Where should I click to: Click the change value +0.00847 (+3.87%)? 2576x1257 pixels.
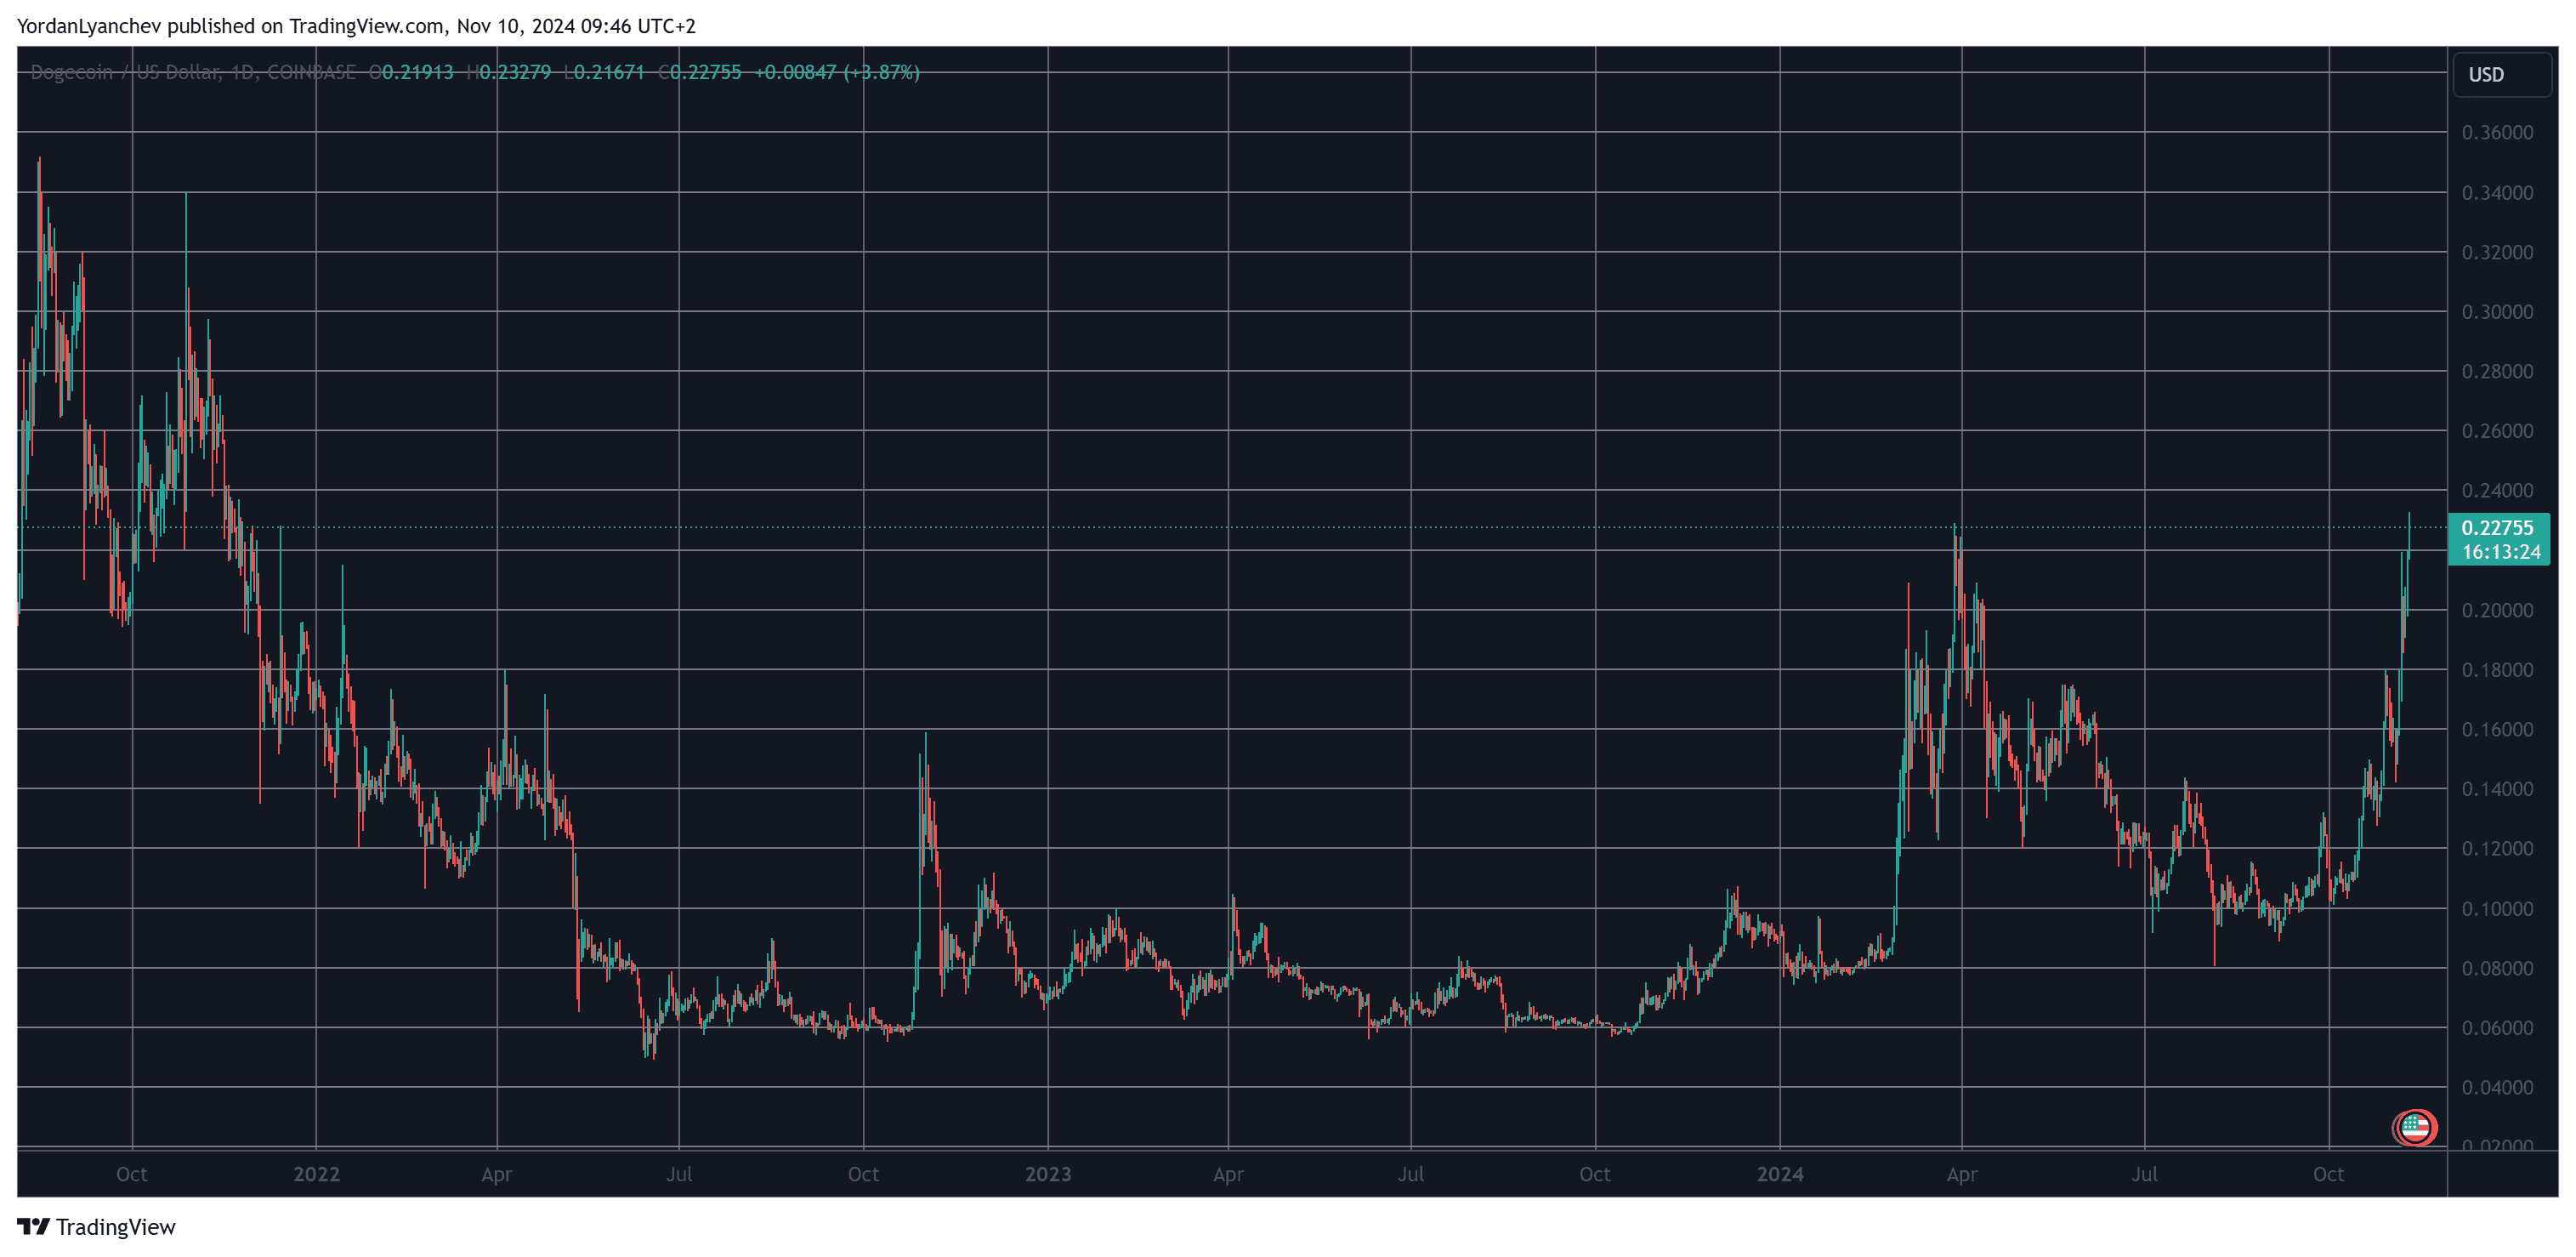coord(837,72)
